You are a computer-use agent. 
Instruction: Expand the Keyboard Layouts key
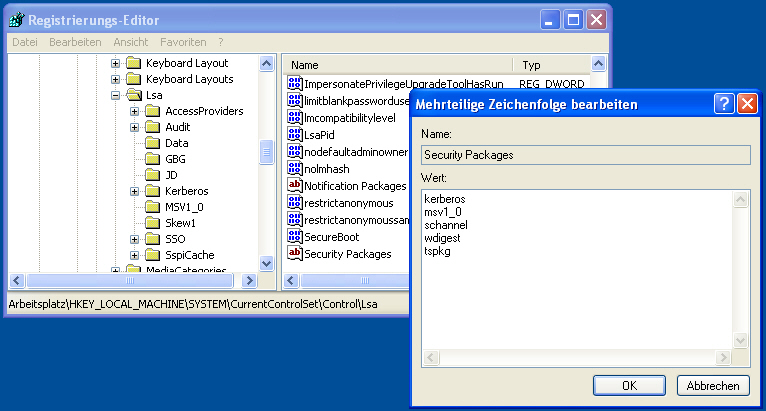(x=116, y=79)
